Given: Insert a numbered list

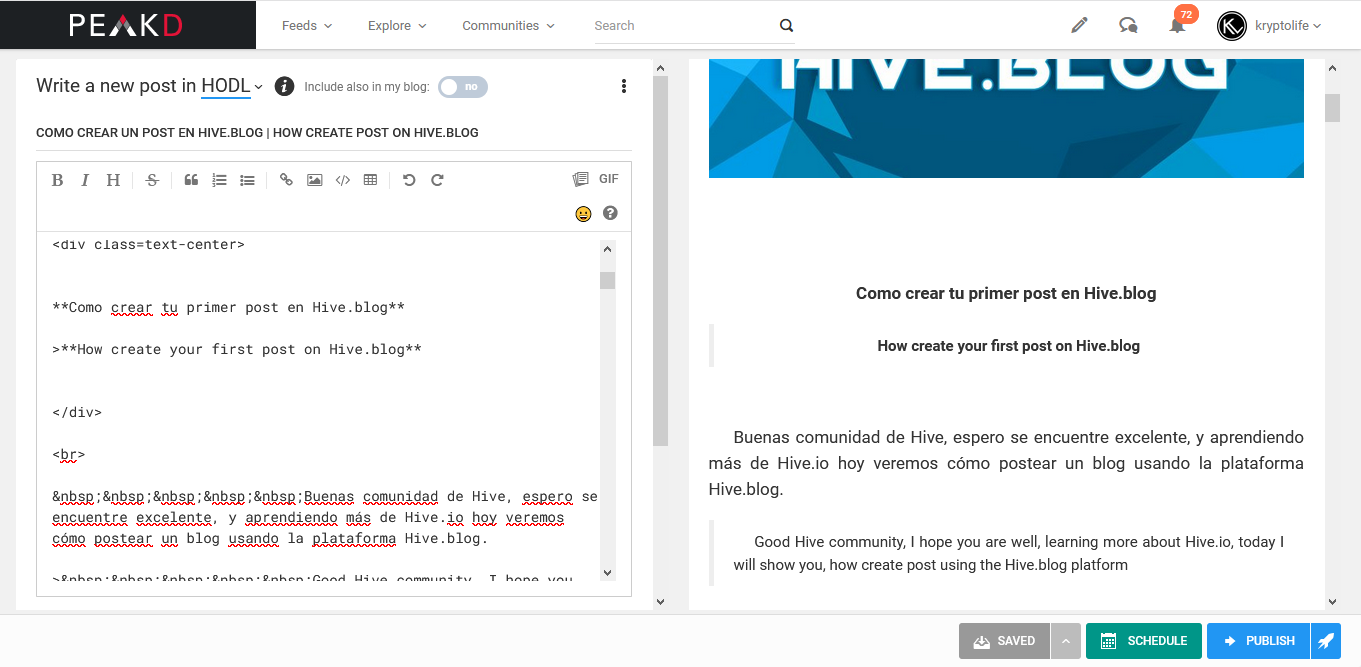Looking at the screenshot, I should click(x=219, y=180).
